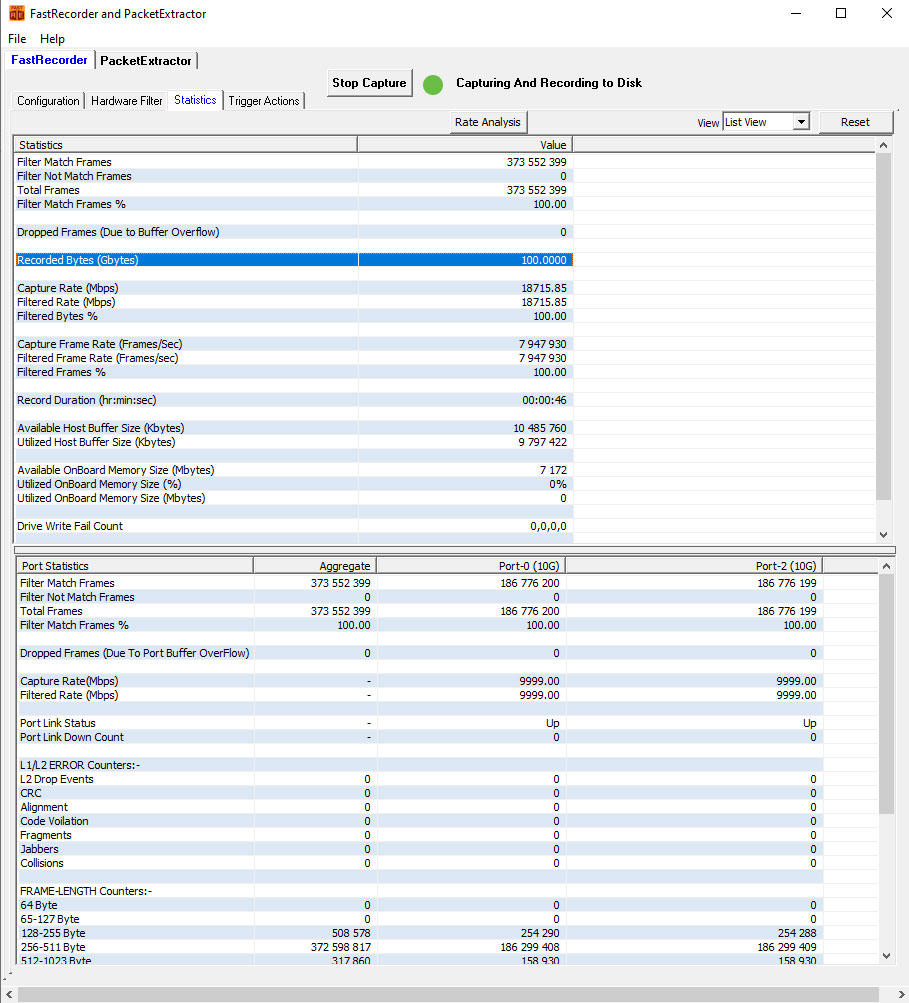Screen dimensions: 909x1003
Task: Select the Utilized OnBoard Memory Size (%) row
Action: pos(294,484)
